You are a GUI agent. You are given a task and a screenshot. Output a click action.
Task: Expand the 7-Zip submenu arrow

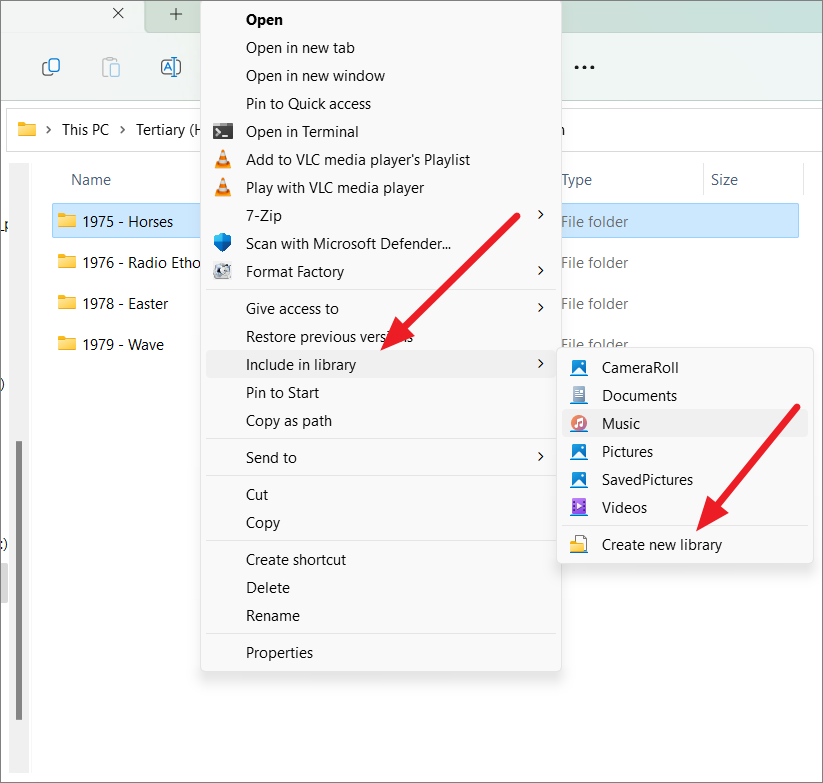[541, 215]
